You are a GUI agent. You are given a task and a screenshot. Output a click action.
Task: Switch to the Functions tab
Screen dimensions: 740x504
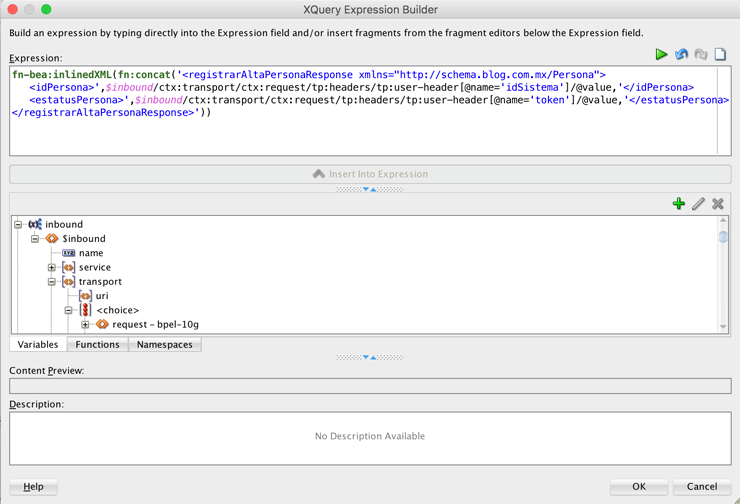97,345
